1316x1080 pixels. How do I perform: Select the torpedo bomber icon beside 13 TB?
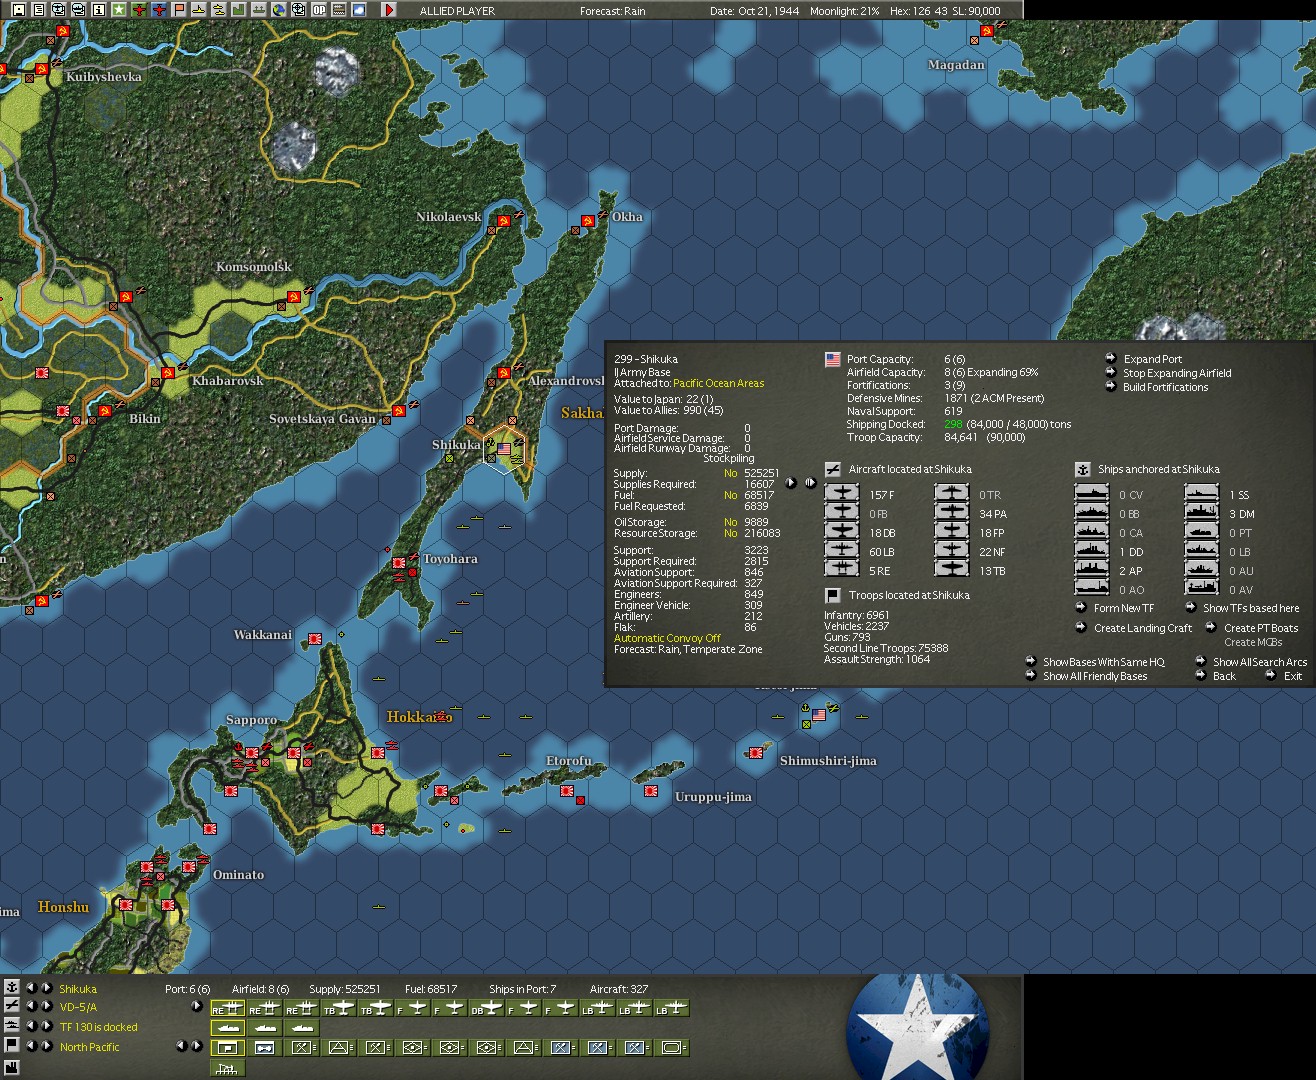952,570
